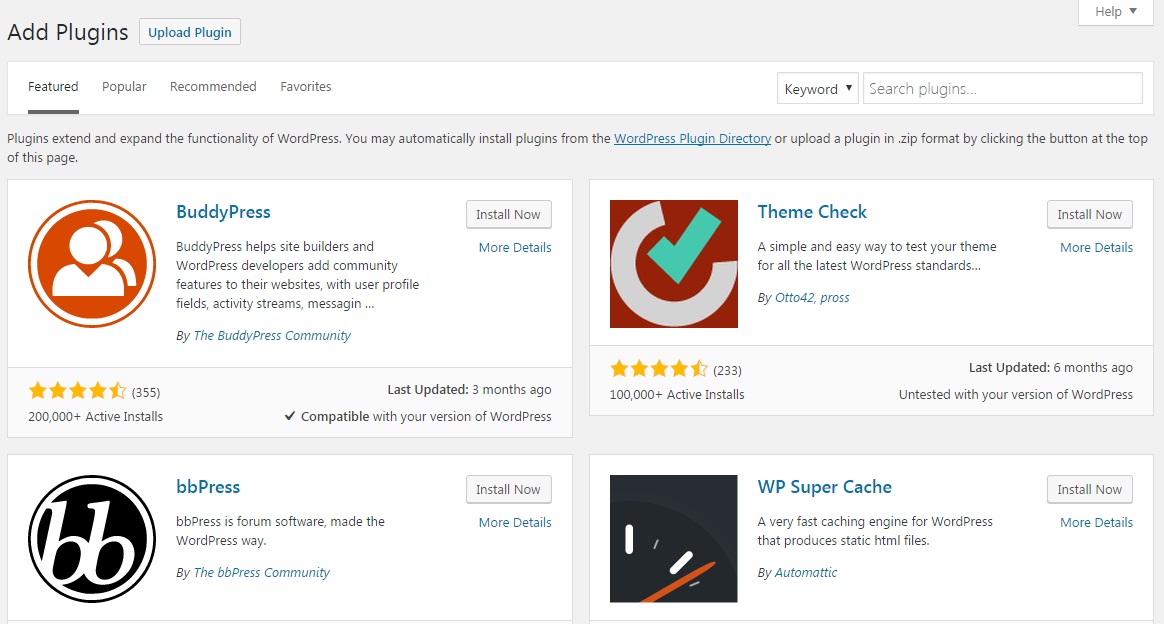This screenshot has height=624, width=1164.
Task: Open the Keyword search type dropdown
Action: [x=817, y=88]
